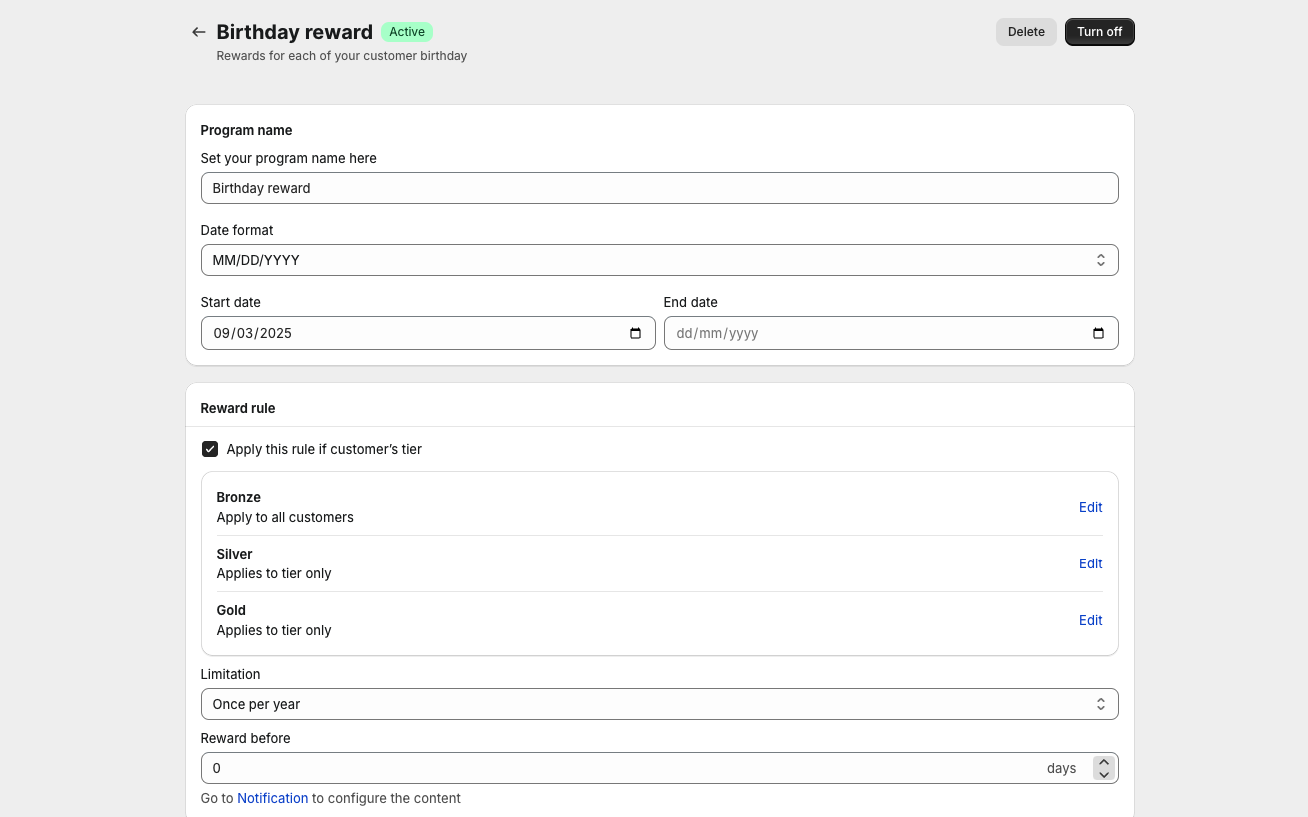Open the Start date calendar picker icon
This screenshot has width=1308, height=817.
635,333
